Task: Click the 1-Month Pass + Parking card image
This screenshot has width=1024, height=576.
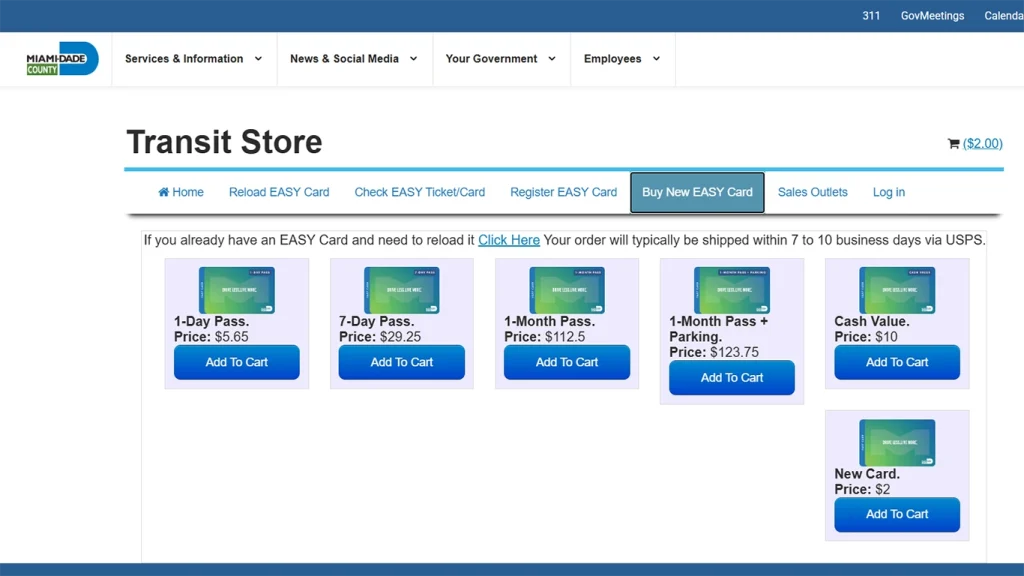Action: coord(731,290)
